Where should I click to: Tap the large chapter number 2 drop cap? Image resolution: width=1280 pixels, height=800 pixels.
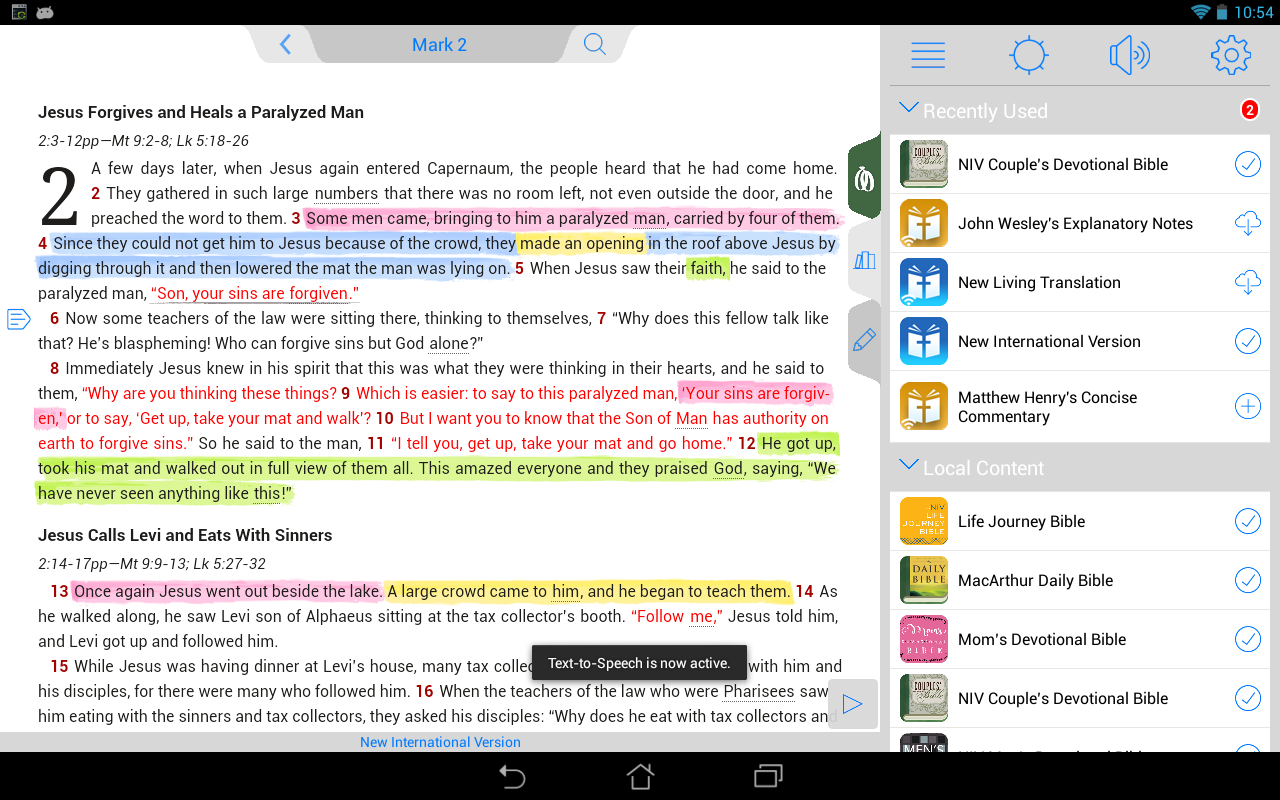pyautogui.click(x=59, y=195)
